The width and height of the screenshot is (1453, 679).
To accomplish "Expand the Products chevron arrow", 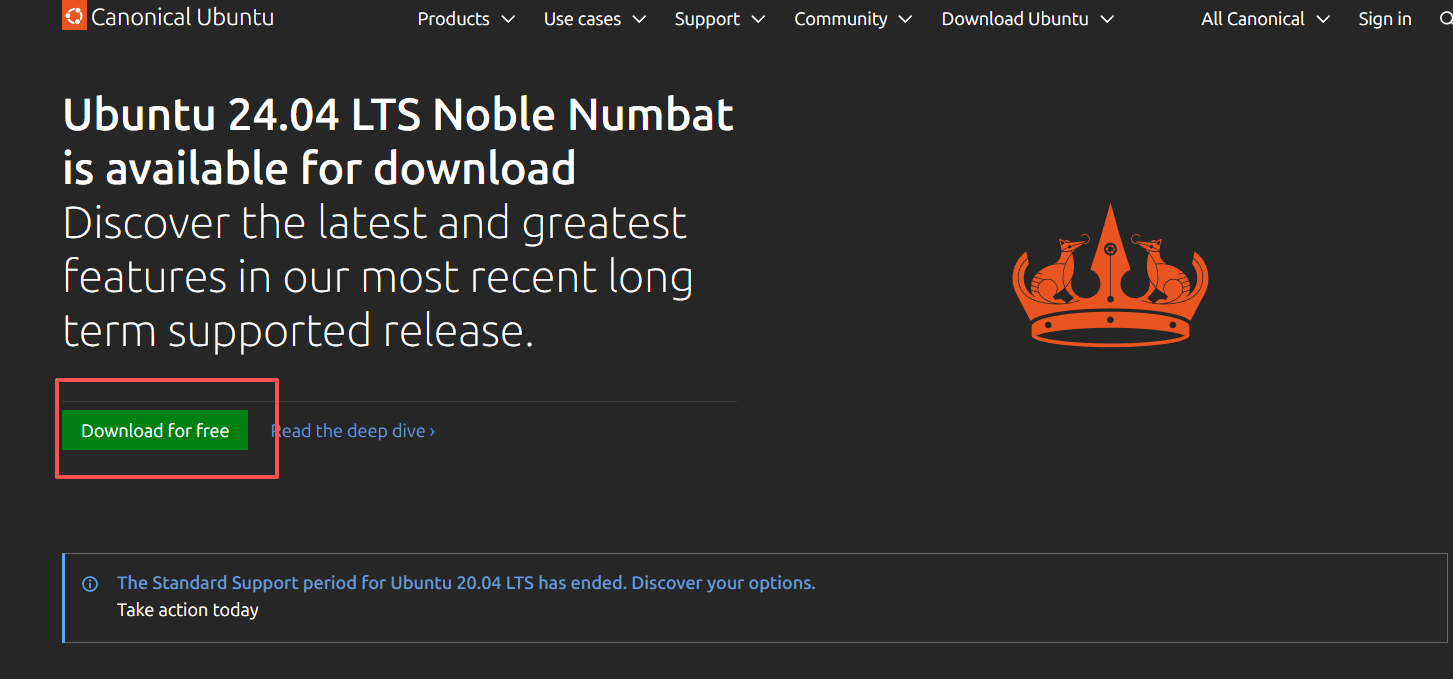I will click(508, 19).
